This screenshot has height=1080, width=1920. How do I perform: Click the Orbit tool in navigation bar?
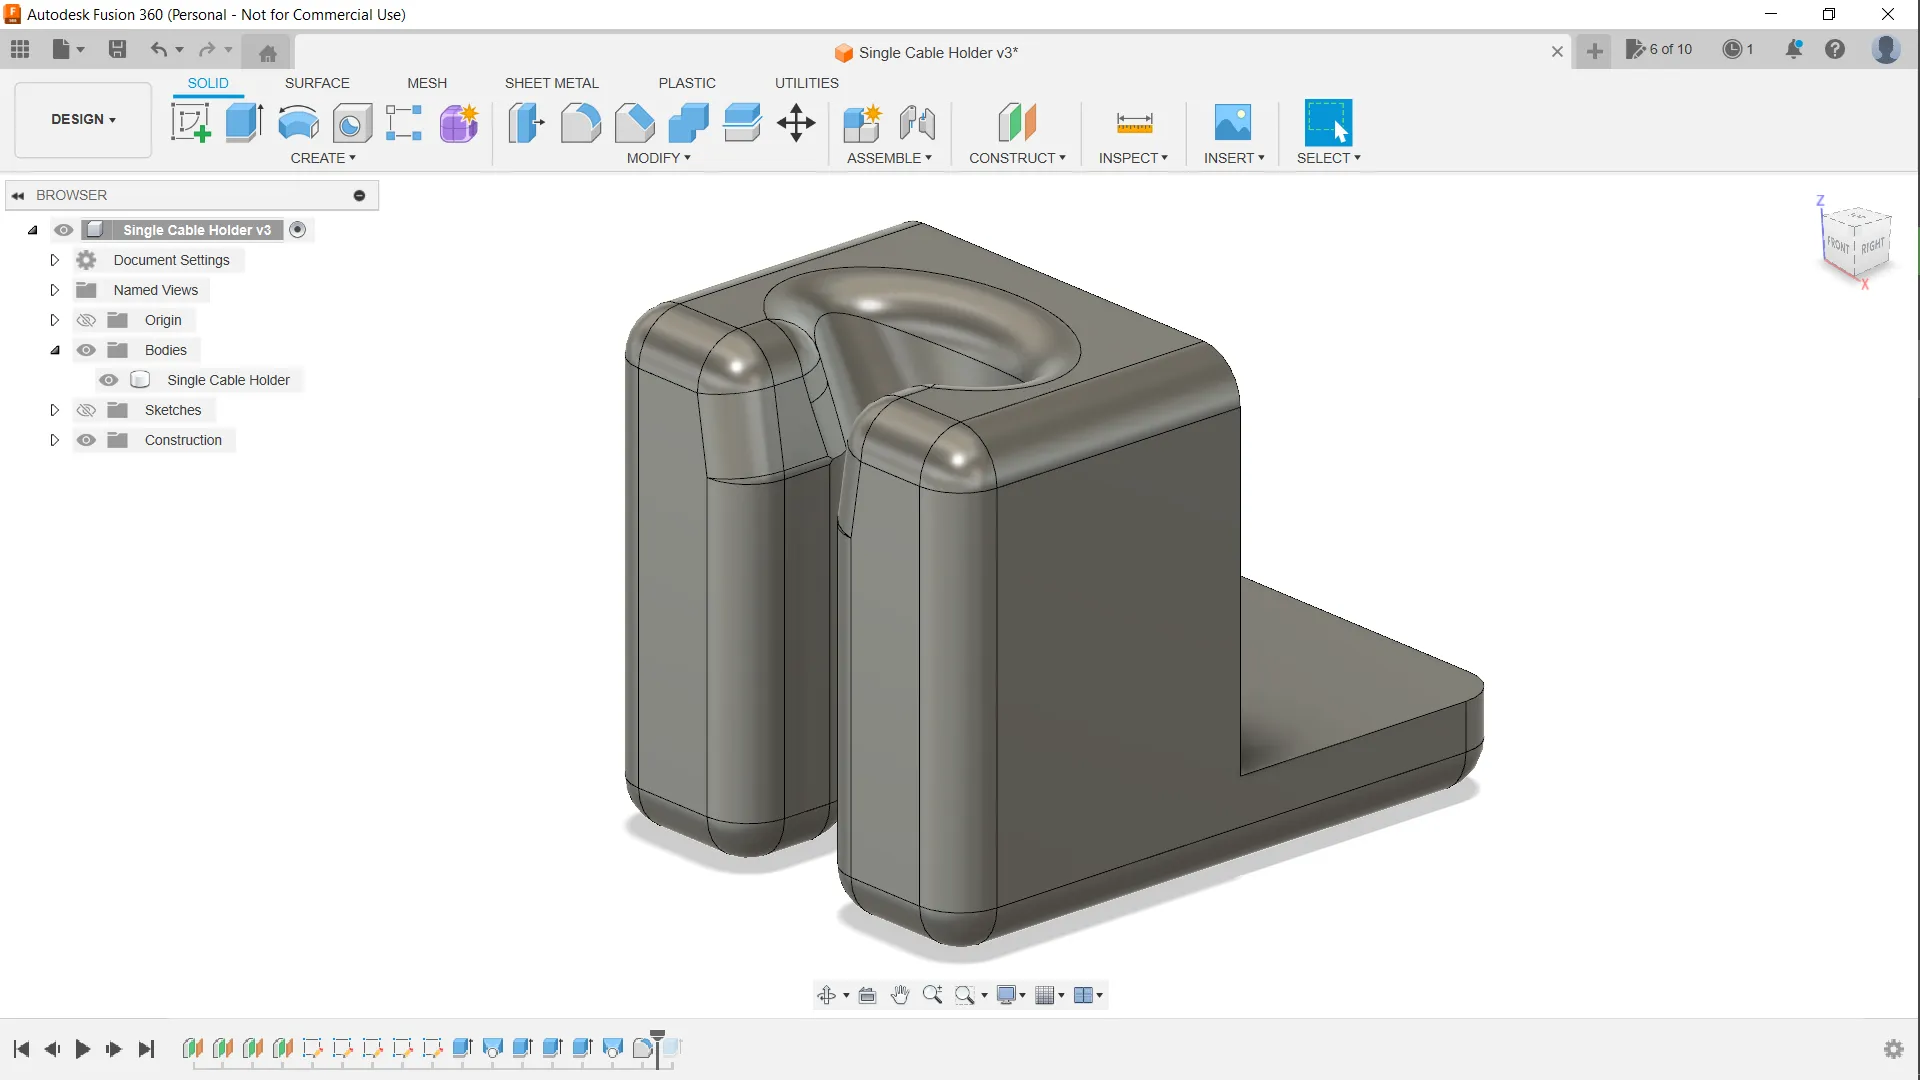(x=826, y=995)
